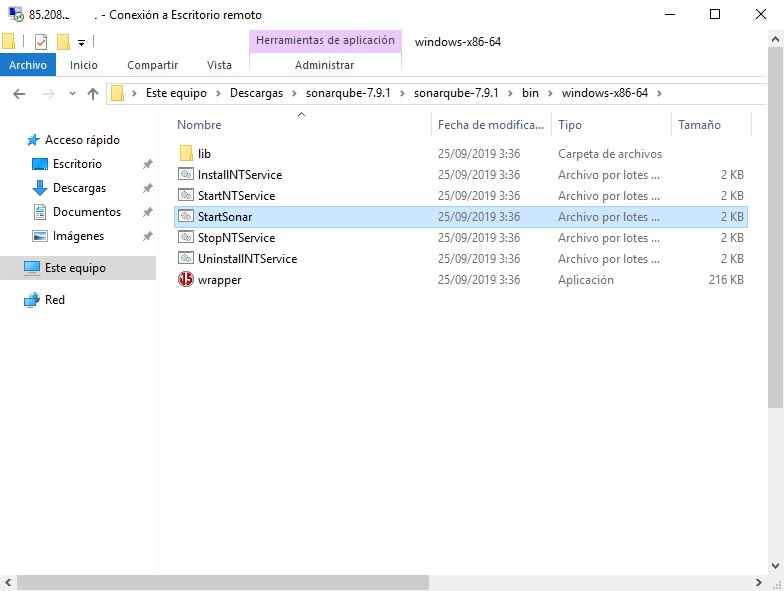
Task: Open the Vista ribbon tab
Action: pyautogui.click(x=219, y=65)
